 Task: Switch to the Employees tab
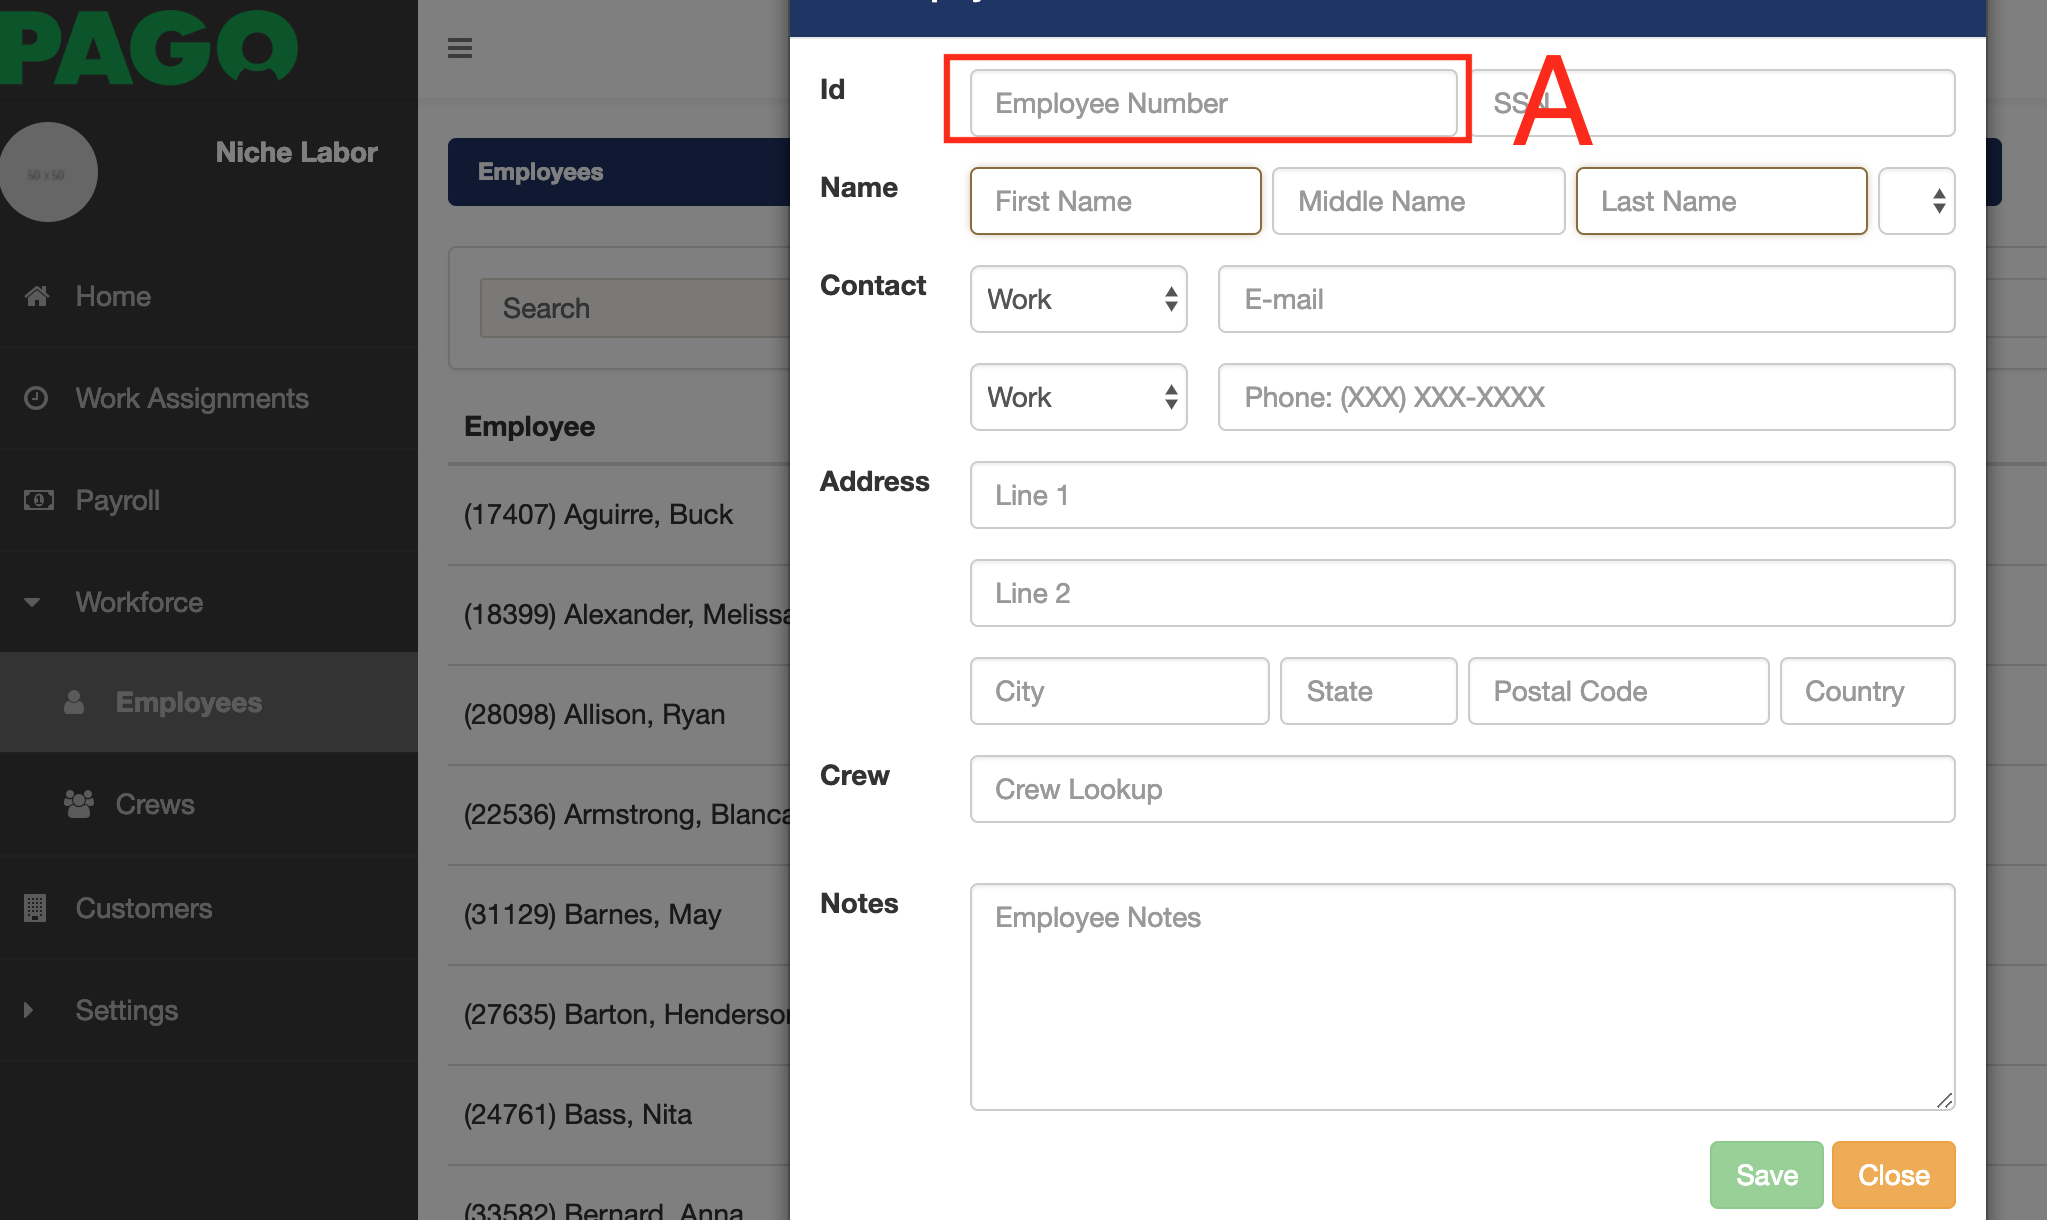pos(540,172)
